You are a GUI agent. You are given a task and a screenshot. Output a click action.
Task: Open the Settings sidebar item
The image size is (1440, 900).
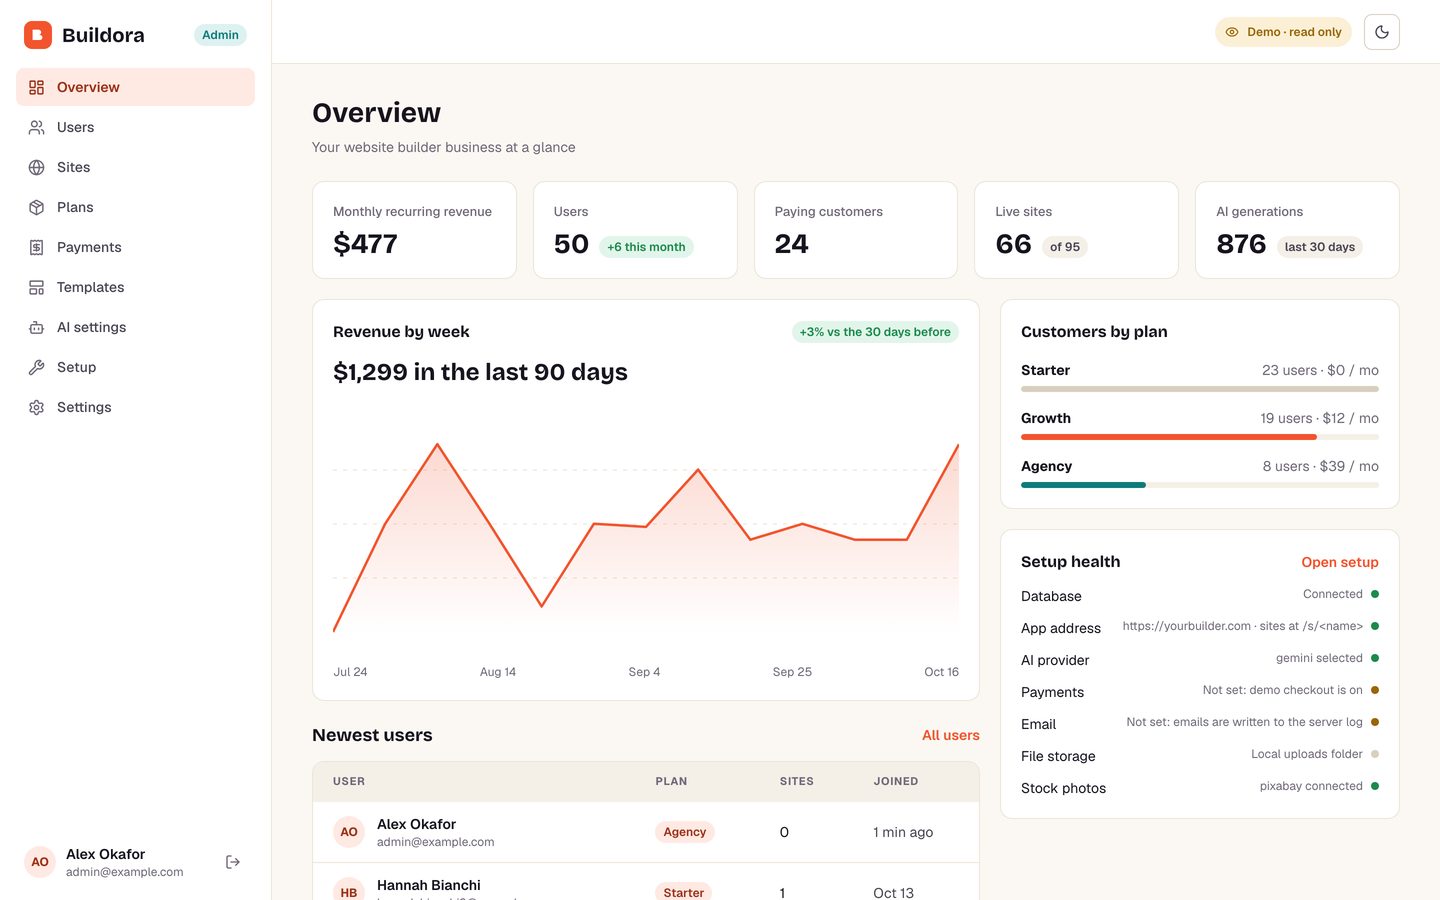(x=135, y=407)
